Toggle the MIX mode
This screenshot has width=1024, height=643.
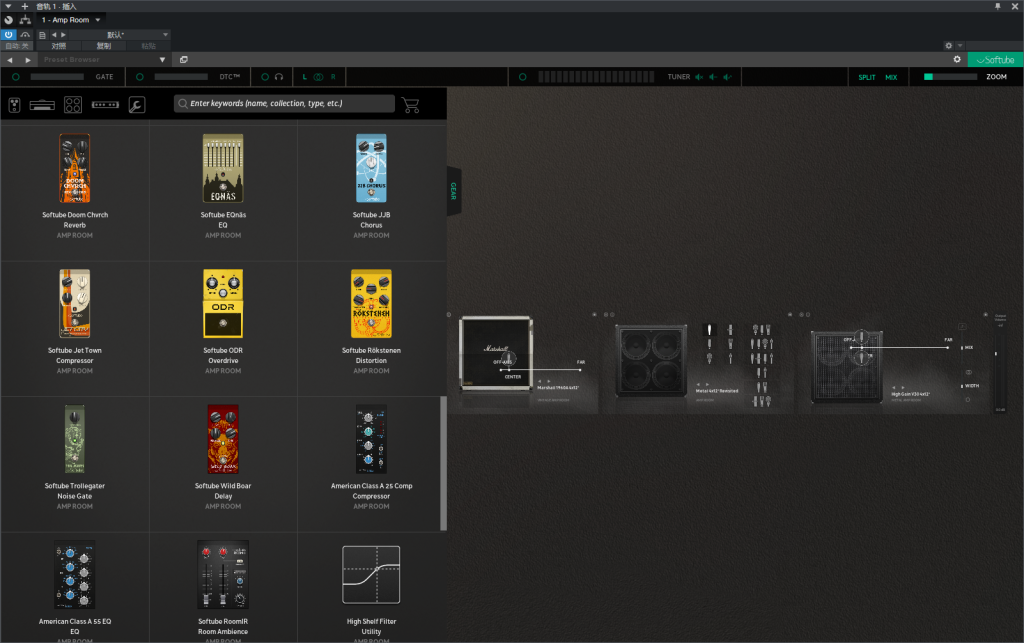pyautogui.click(x=891, y=77)
